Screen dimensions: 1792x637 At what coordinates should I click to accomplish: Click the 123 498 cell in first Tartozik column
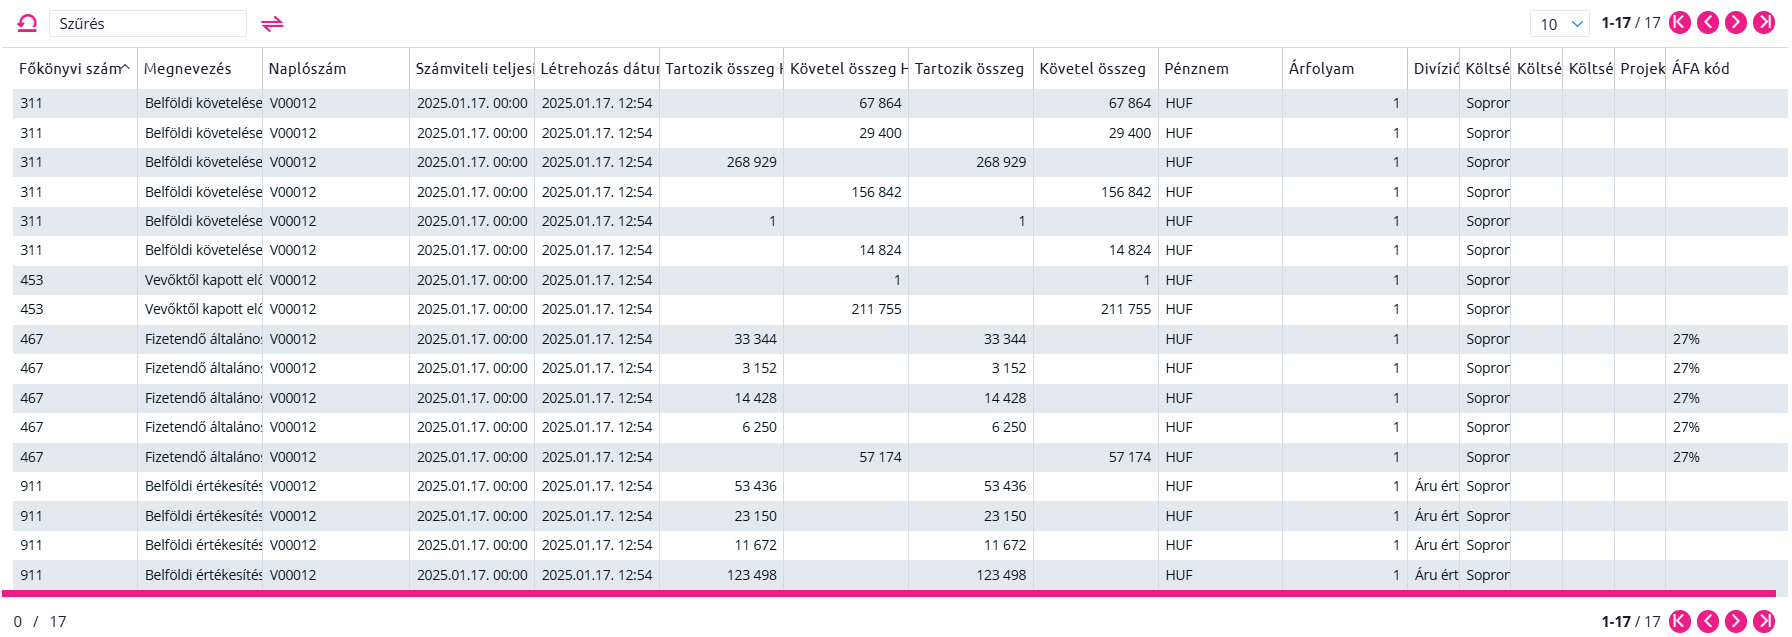coord(721,575)
